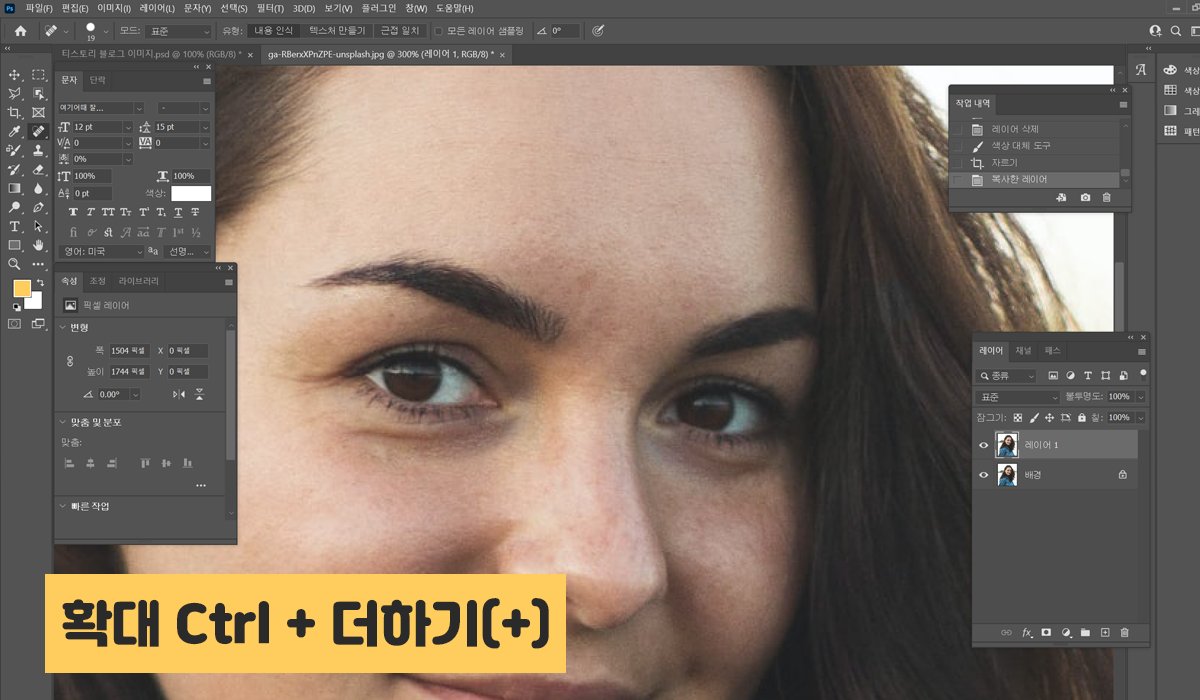Toggle Faux Bold in Character panel
This screenshot has width=1200, height=700.
tap(73, 212)
